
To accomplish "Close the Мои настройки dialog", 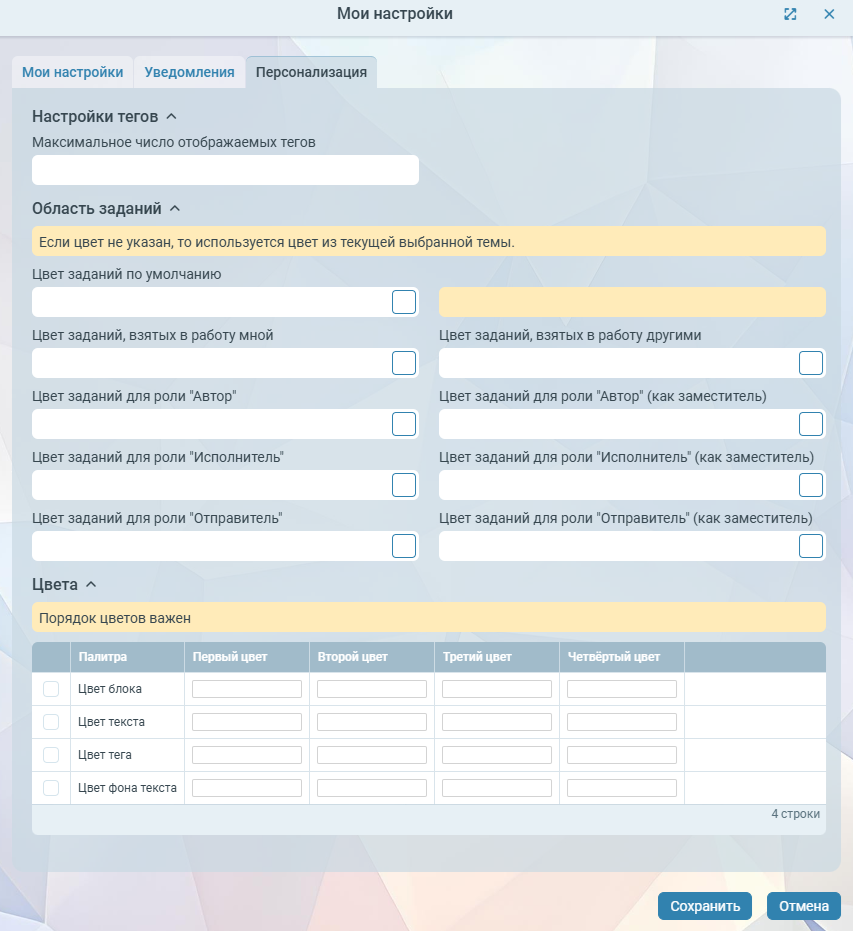I will pyautogui.click(x=829, y=14).
